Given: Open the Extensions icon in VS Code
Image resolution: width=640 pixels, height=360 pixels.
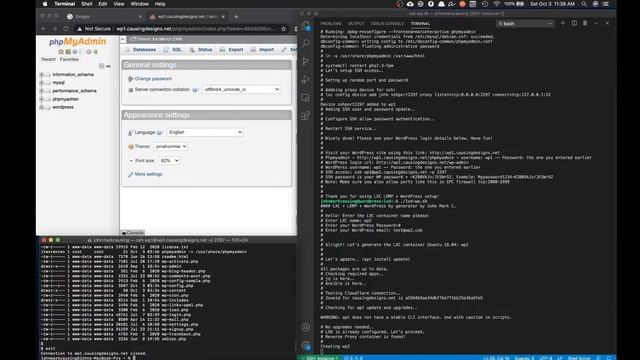Looking at the screenshot, I should coord(306,116).
